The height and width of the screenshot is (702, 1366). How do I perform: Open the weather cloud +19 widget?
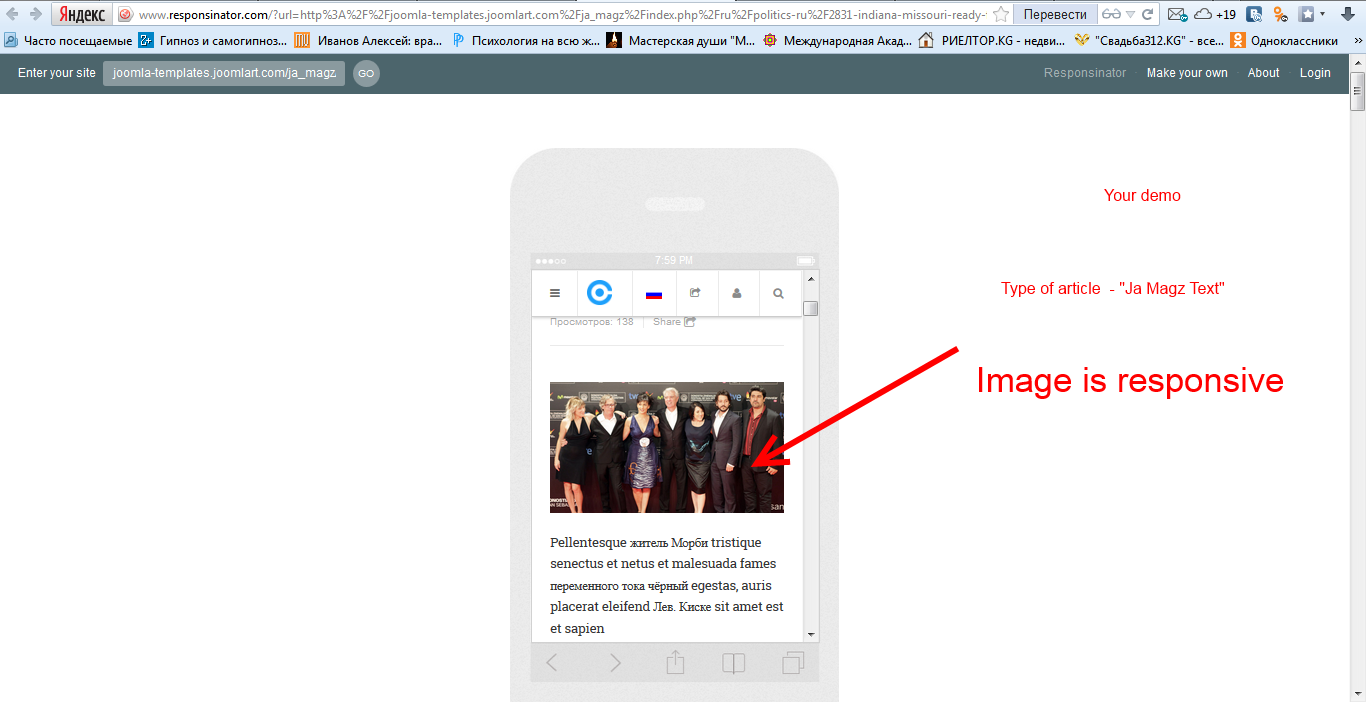pyautogui.click(x=1216, y=15)
